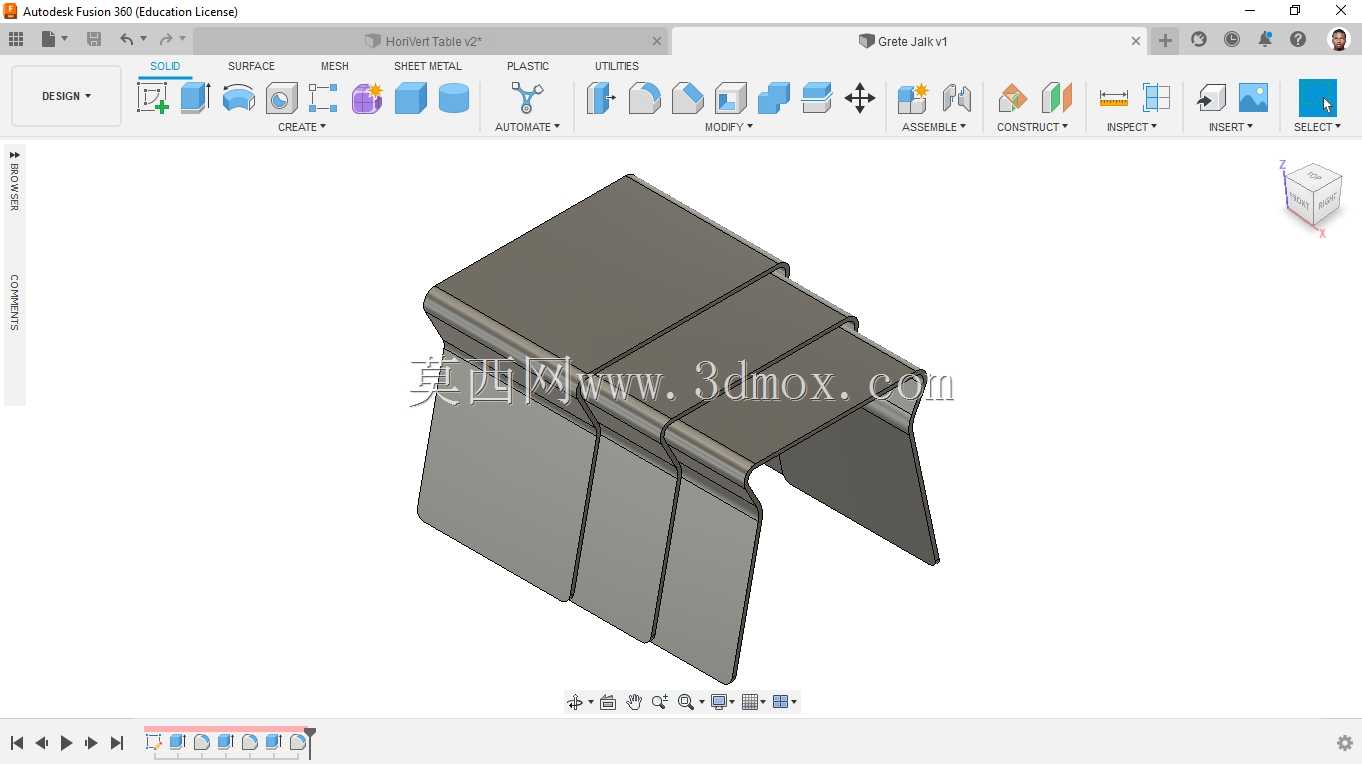The height and width of the screenshot is (764, 1362).
Task: Click the Joint tool icon
Action: point(957,98)
